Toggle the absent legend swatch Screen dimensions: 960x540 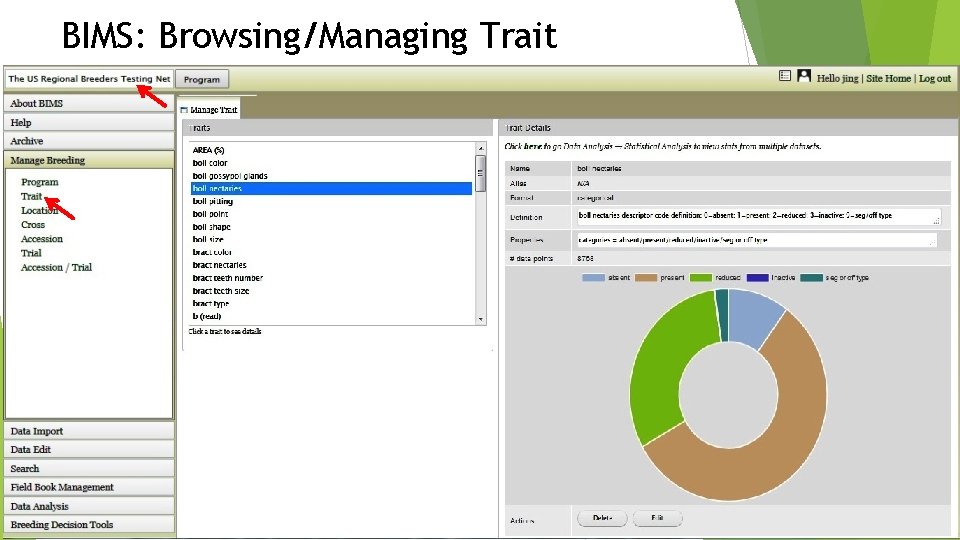593,277
